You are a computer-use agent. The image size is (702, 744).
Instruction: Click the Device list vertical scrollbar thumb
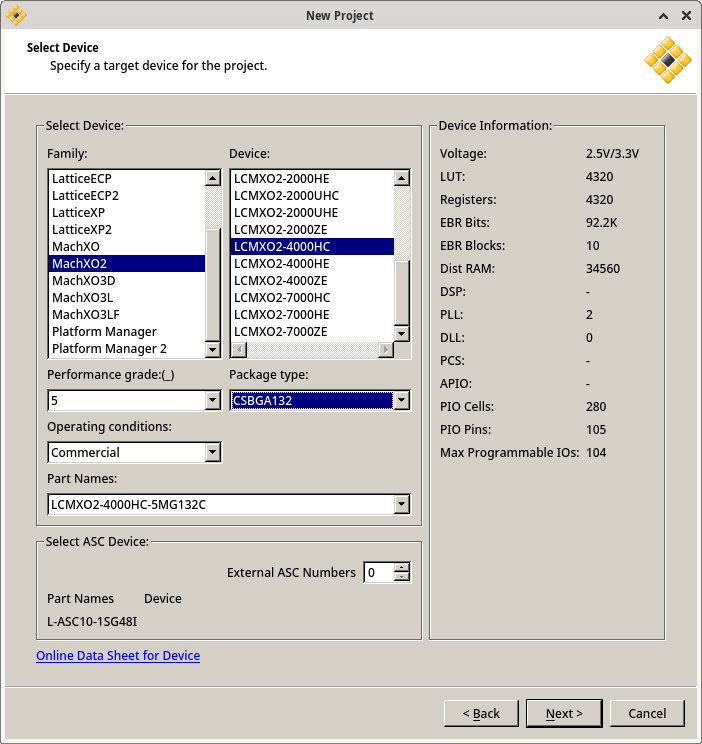402,293
